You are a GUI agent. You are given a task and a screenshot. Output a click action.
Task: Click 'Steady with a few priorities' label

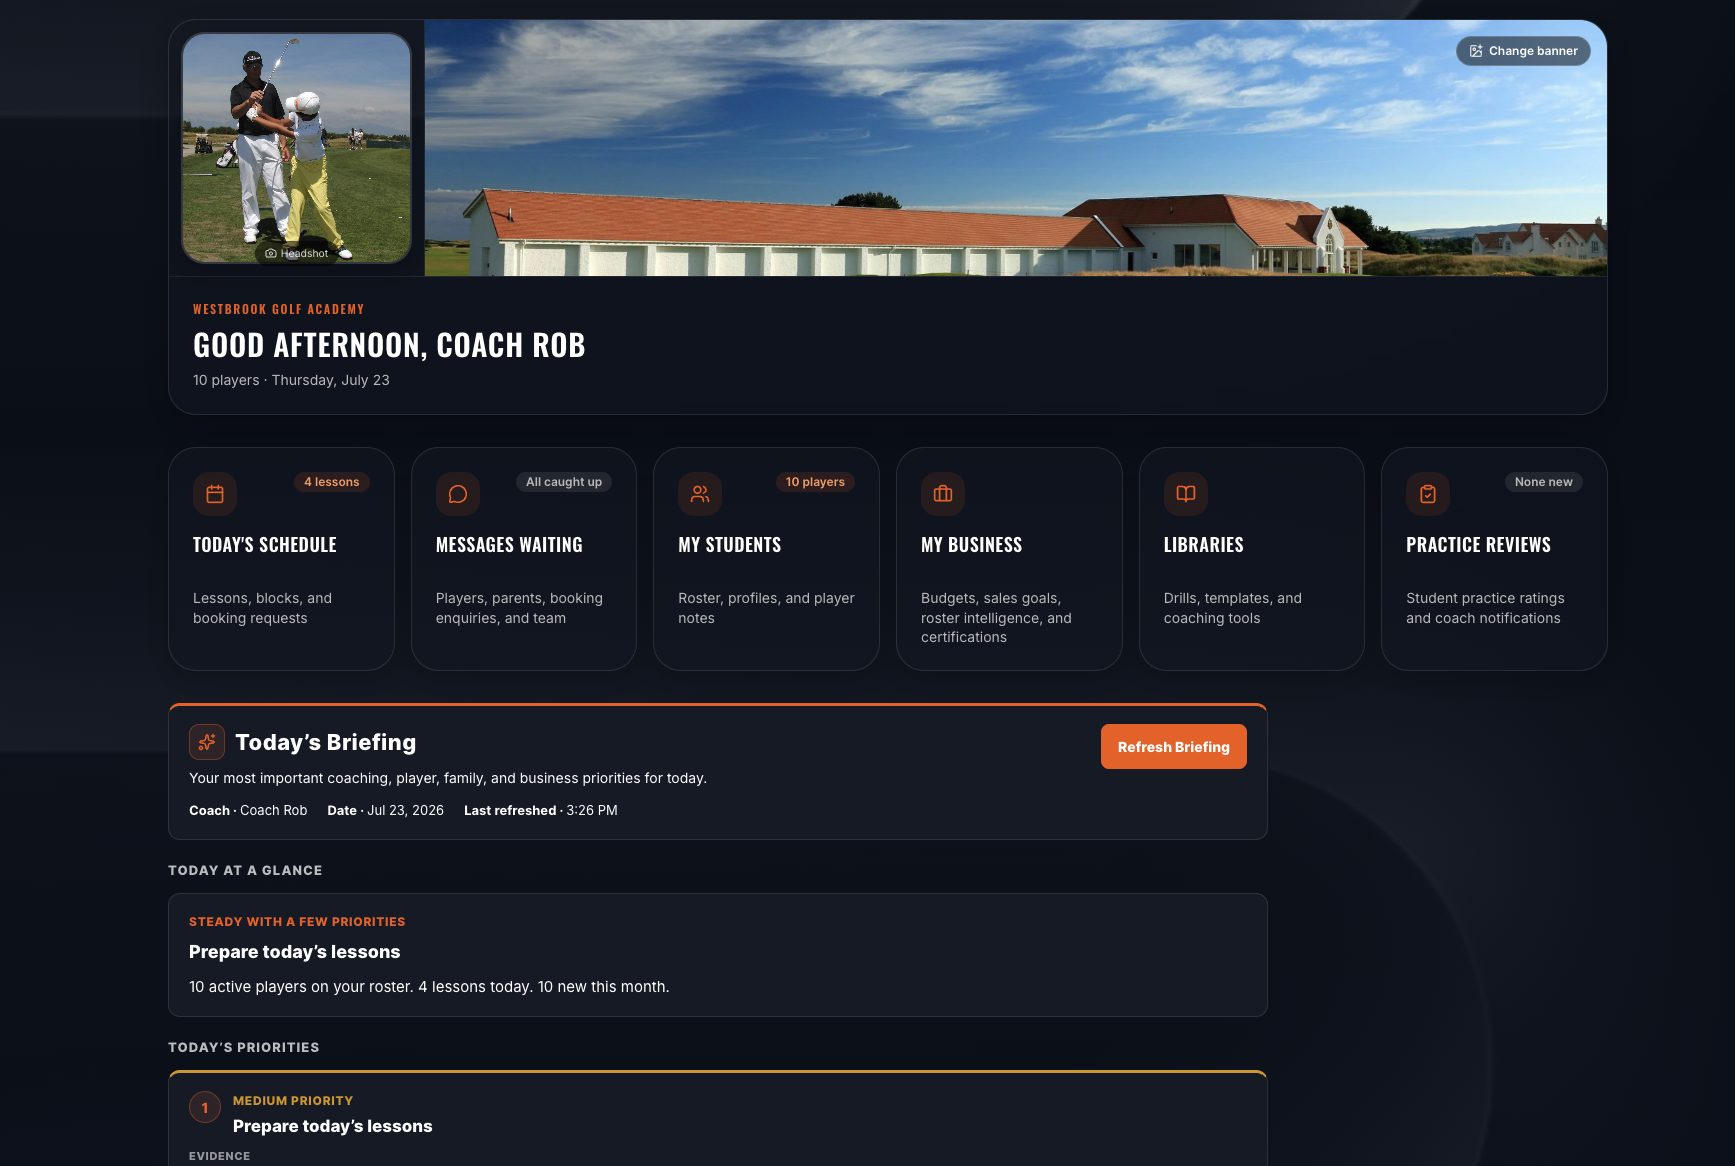[297, 922]
